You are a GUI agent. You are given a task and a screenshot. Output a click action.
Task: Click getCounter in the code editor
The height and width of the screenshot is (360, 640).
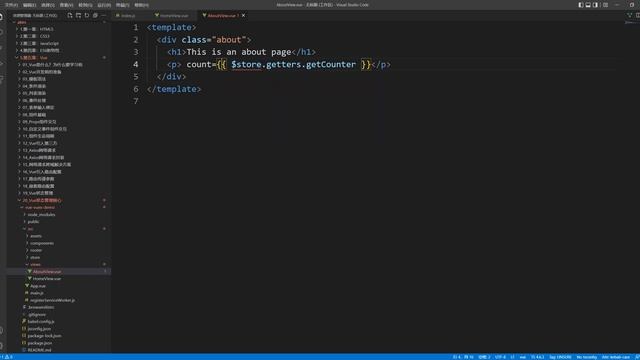331,64
